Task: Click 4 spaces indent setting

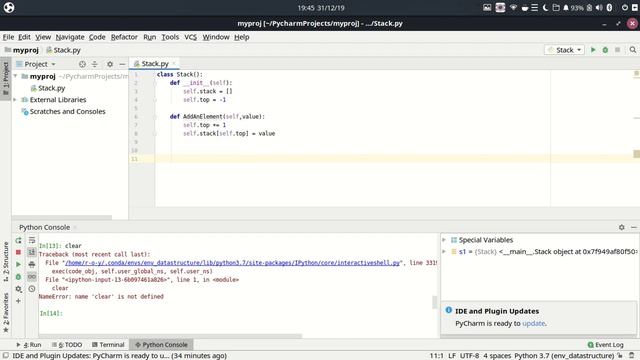Action: pos(497,356)
